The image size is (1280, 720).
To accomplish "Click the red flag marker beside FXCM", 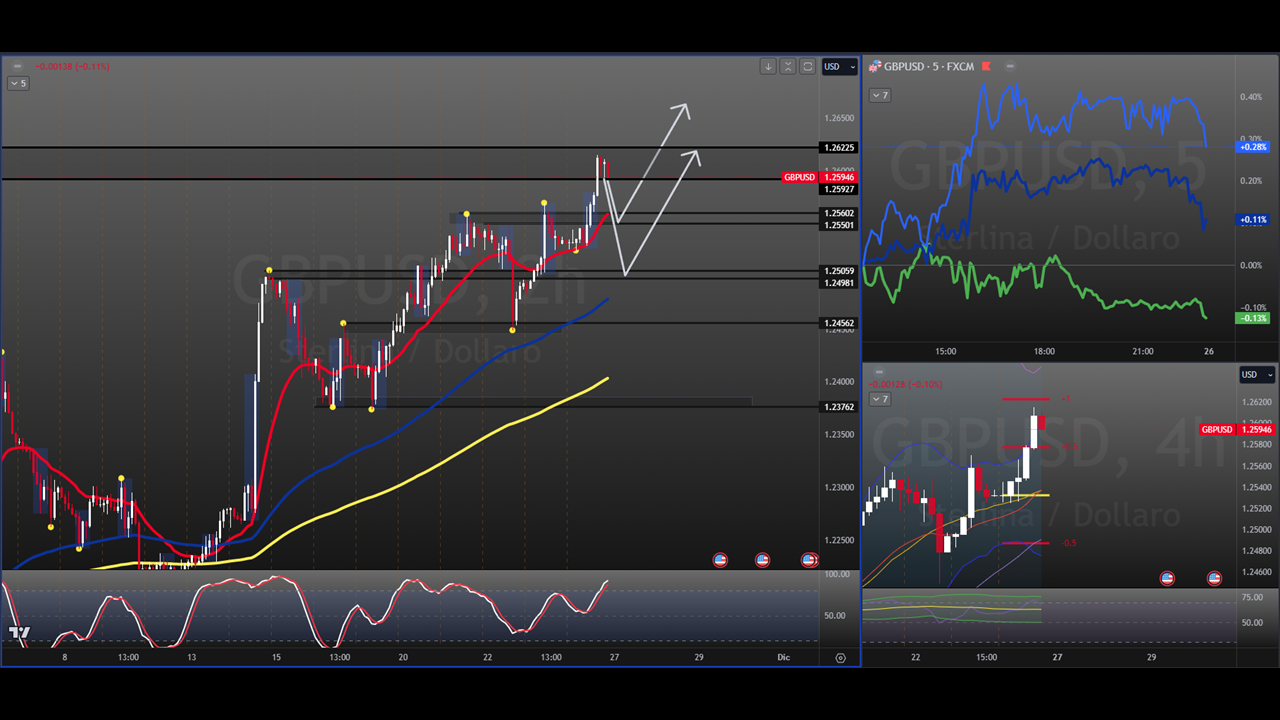I will point(986,67).
